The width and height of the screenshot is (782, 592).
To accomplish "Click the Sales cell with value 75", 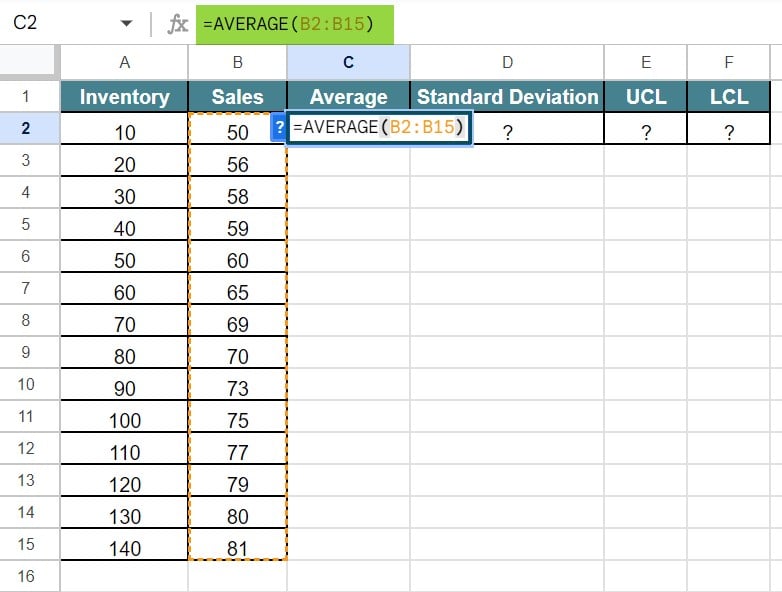I will (x=237, y=416).
